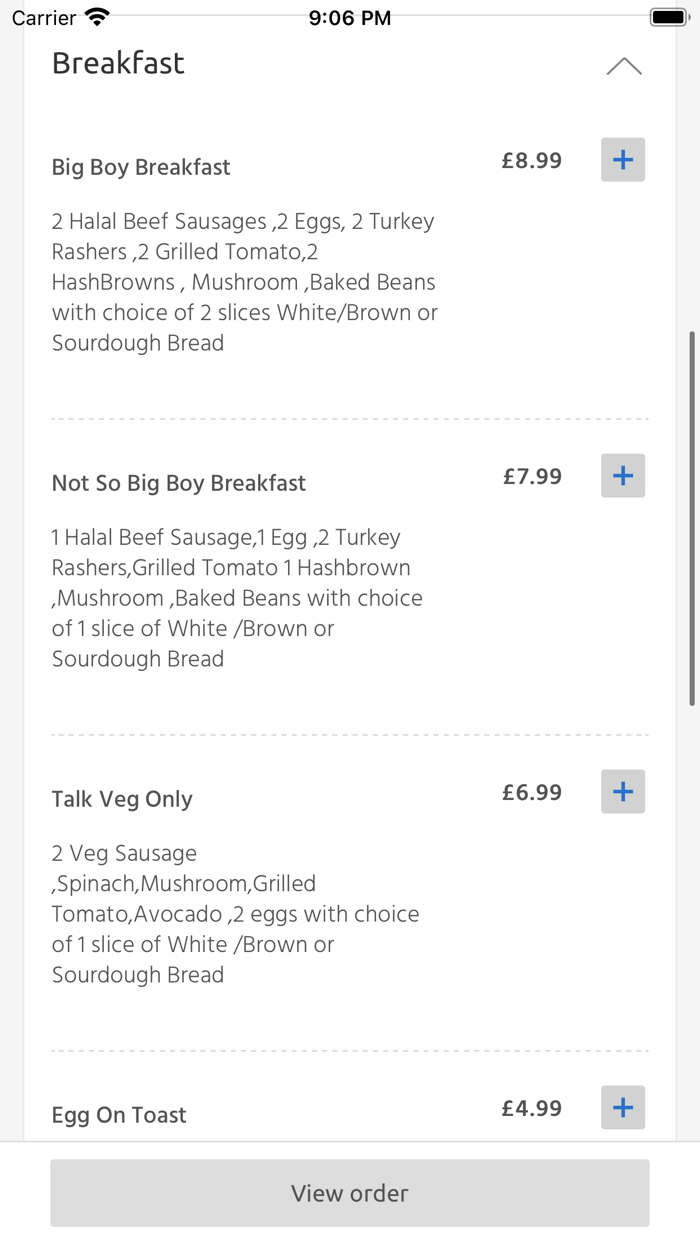Select the Talk Veg Only menu item
The height and width of the screenshot is (1244, 700).
point(121,798)
